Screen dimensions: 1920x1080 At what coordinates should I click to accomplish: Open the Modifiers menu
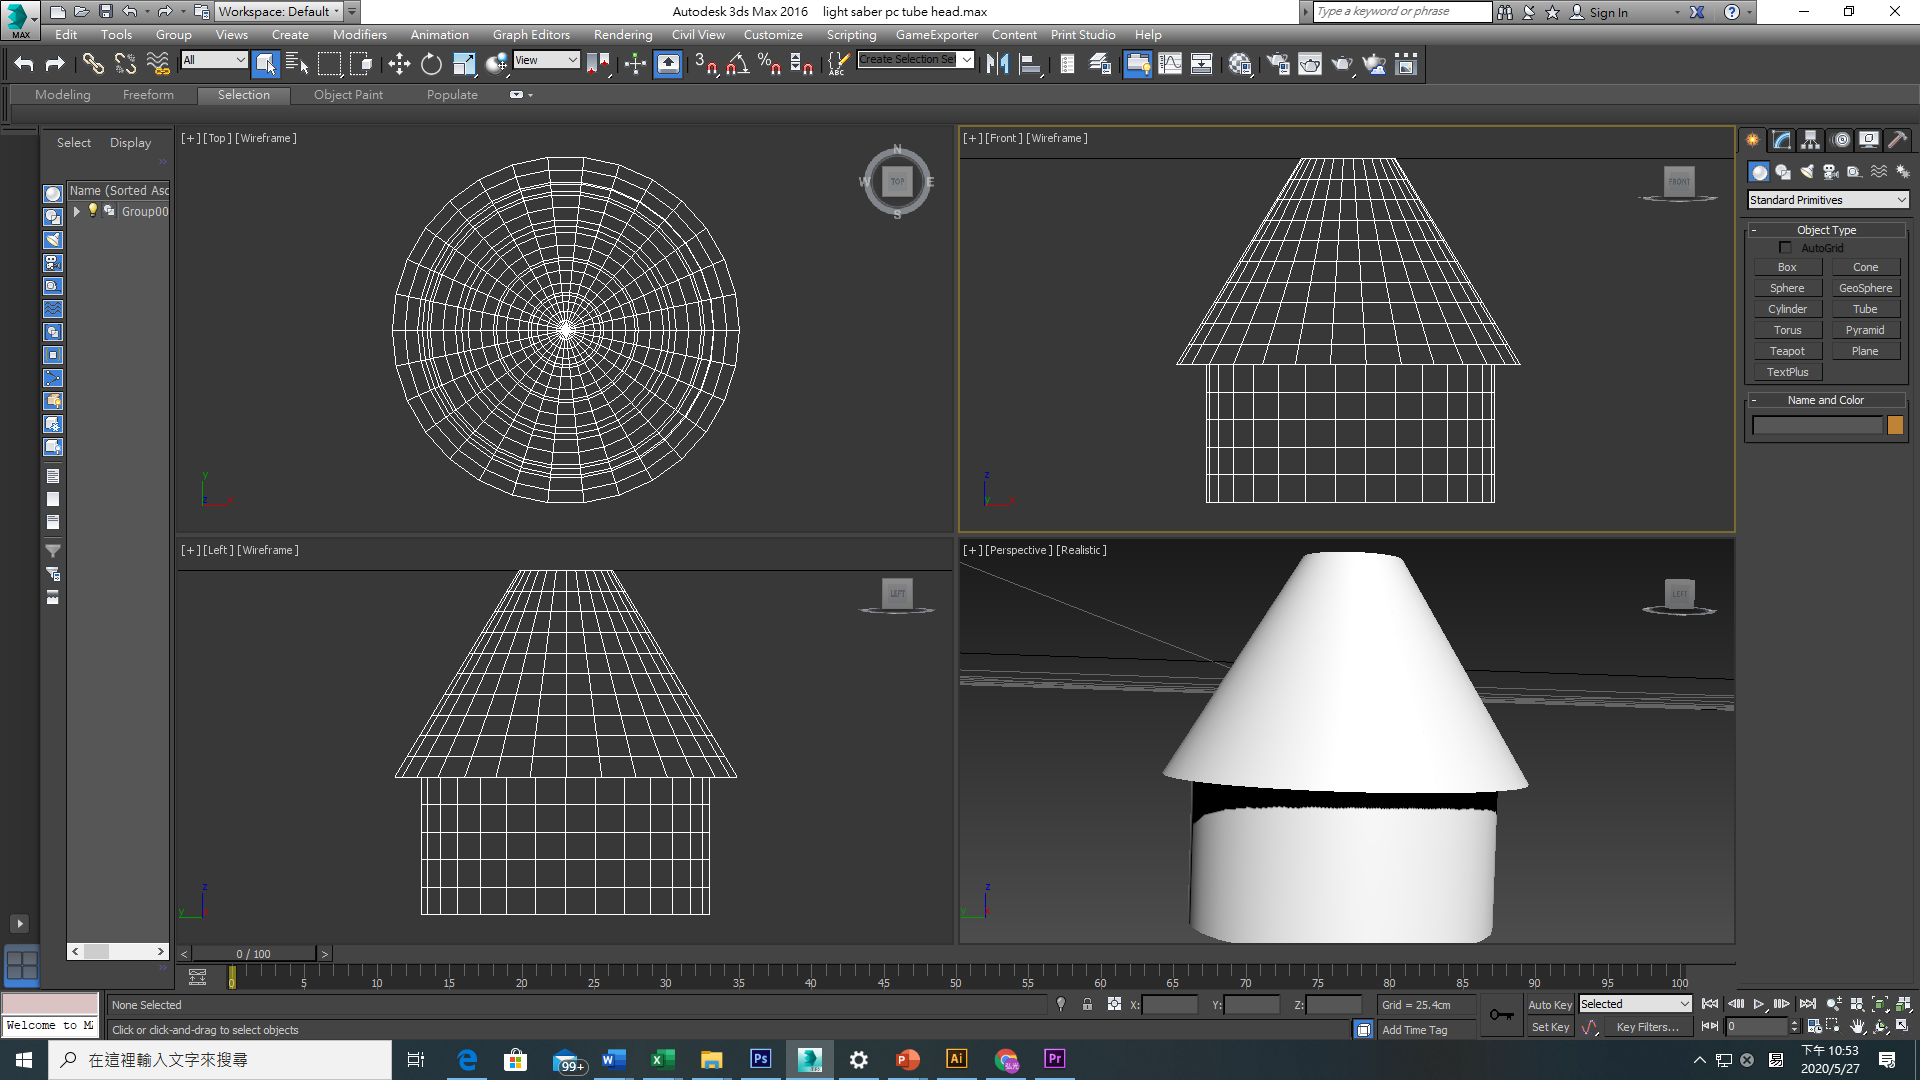(359, 35)
